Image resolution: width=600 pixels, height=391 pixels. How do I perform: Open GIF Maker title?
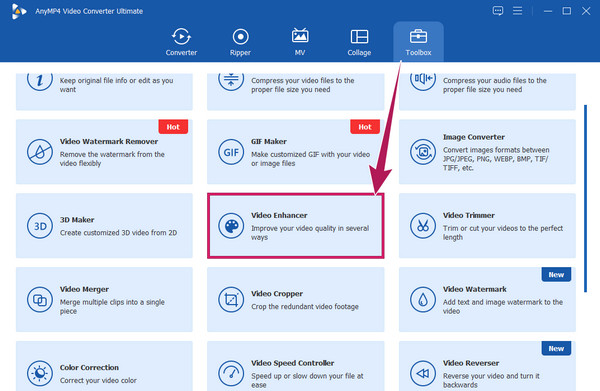tap(269, 142)
